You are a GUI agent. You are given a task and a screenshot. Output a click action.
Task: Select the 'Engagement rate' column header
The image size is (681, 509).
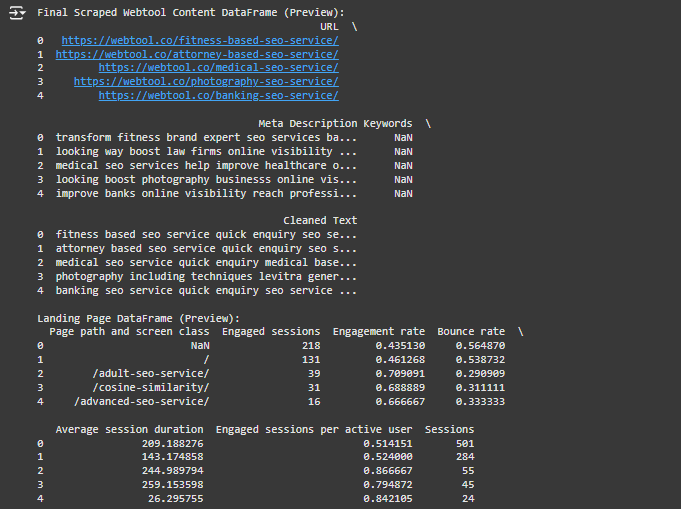click(379, 332)
